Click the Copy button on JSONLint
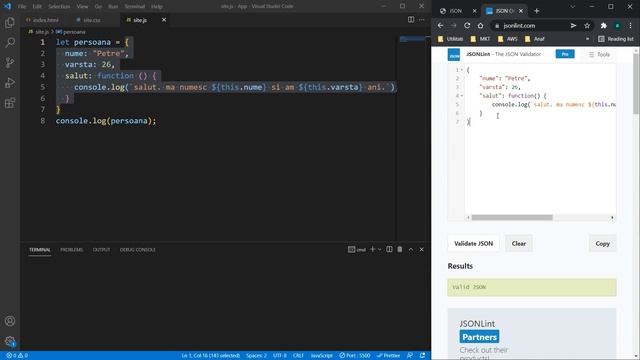This screenshot has width=640, height=360. pos(602,243)
